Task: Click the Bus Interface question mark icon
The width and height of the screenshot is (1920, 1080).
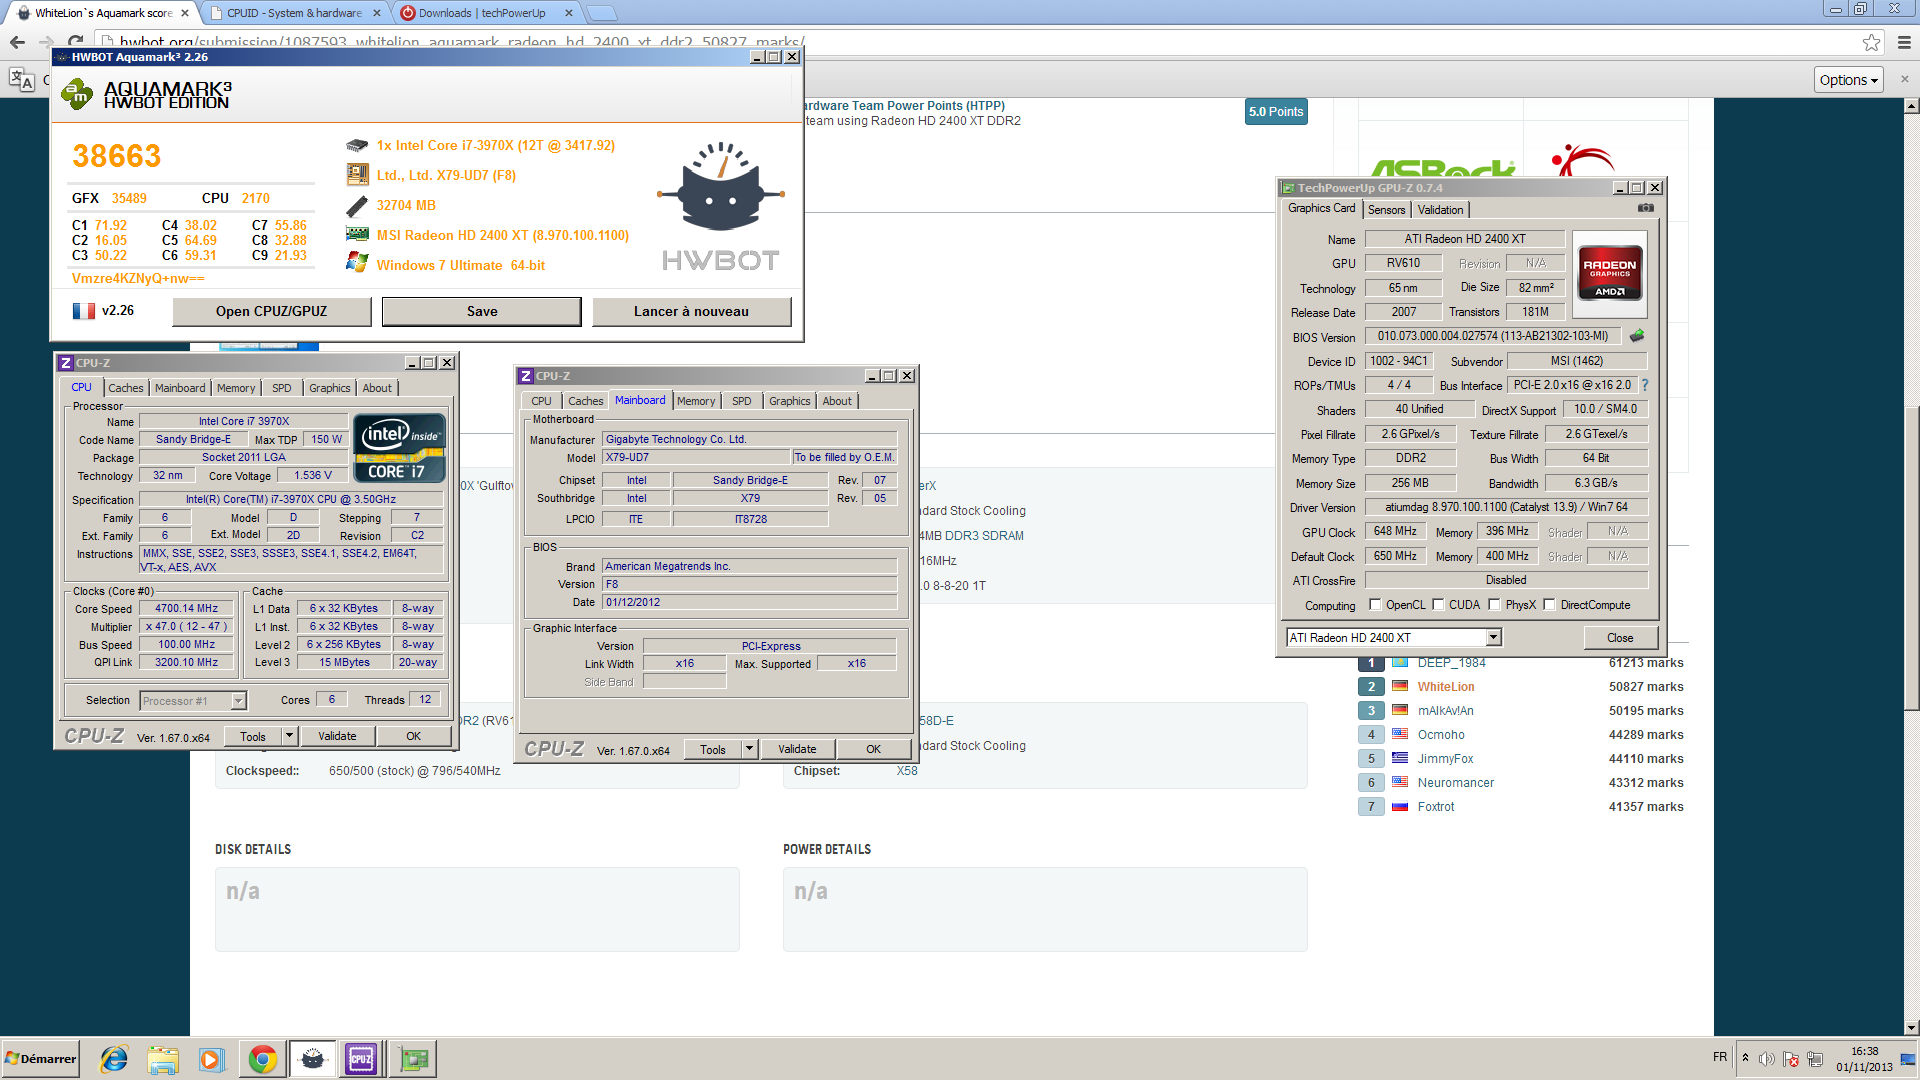Action: pos(1644,385)
